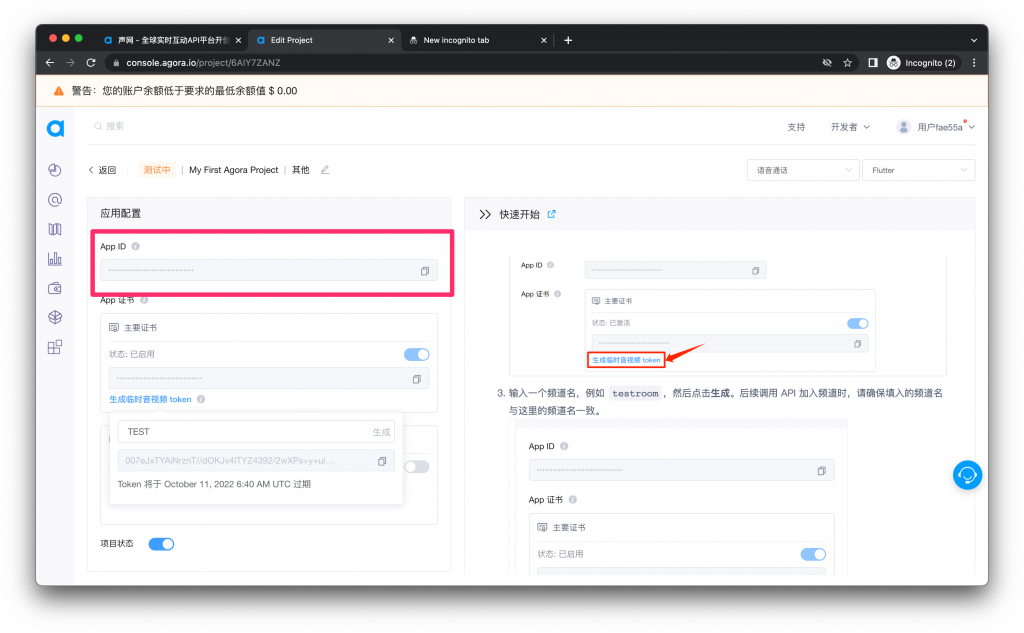
Task: Open the overview pie chart sidebar icon
Action: [x=55, y=170]
